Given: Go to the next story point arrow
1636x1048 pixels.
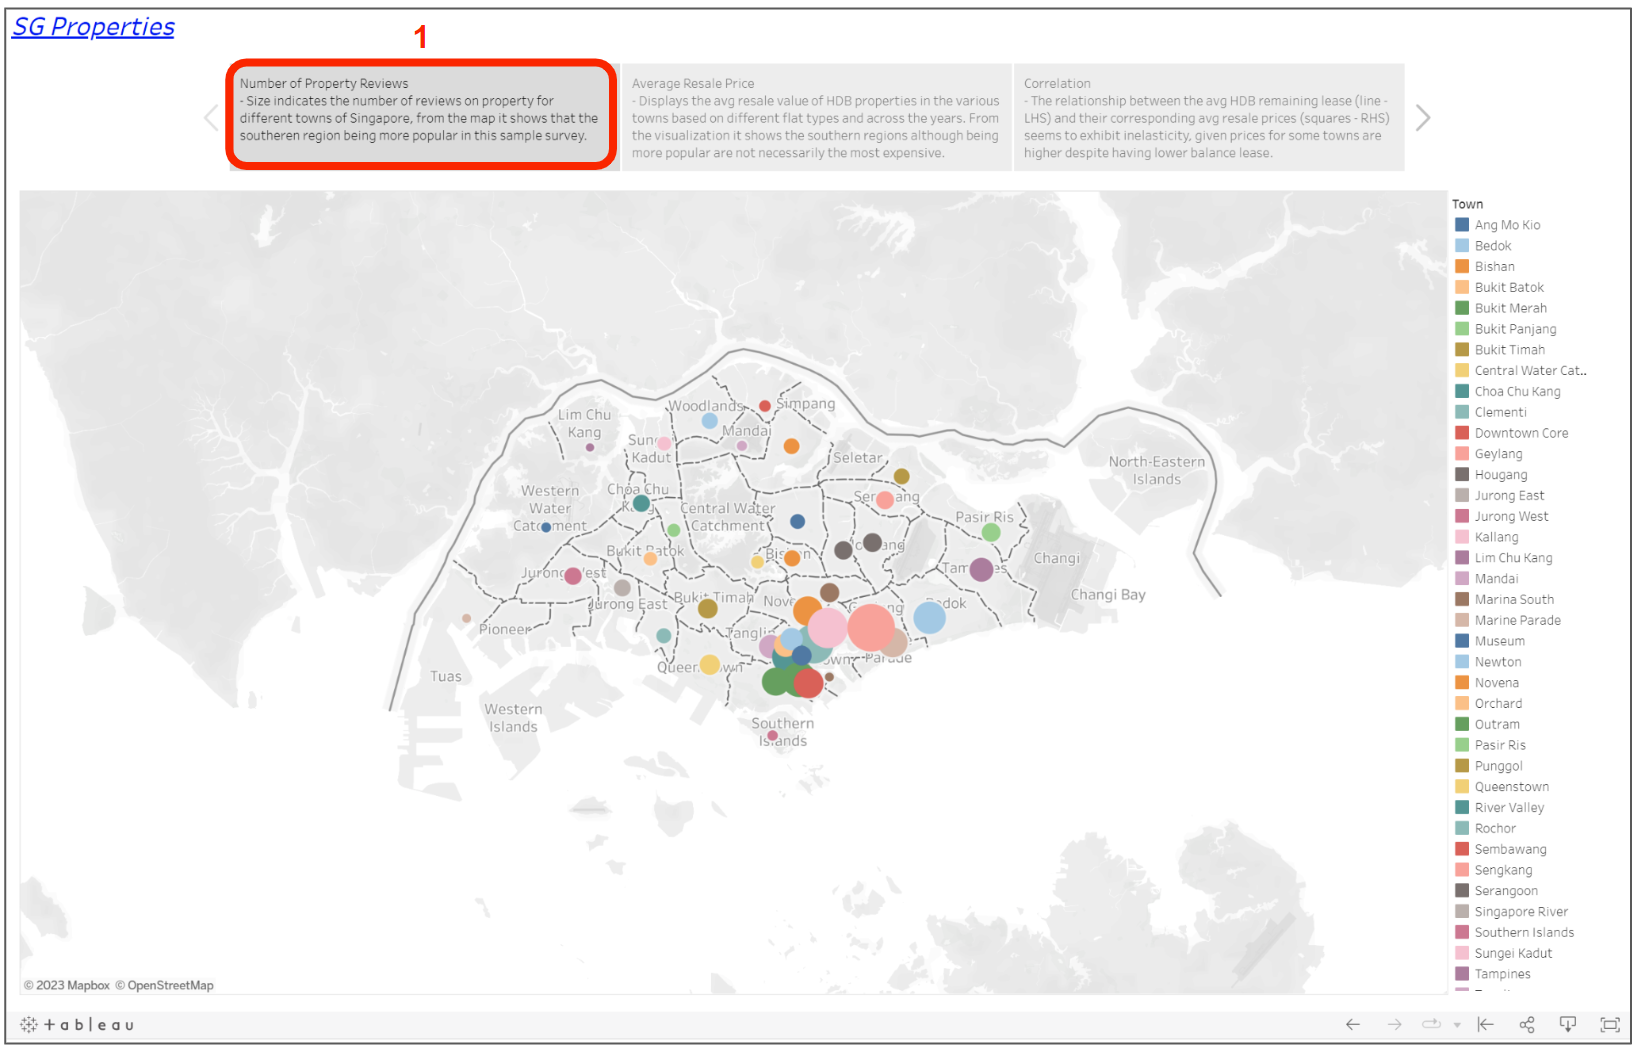Looking at the screenshot, I should pos(1423,118).
